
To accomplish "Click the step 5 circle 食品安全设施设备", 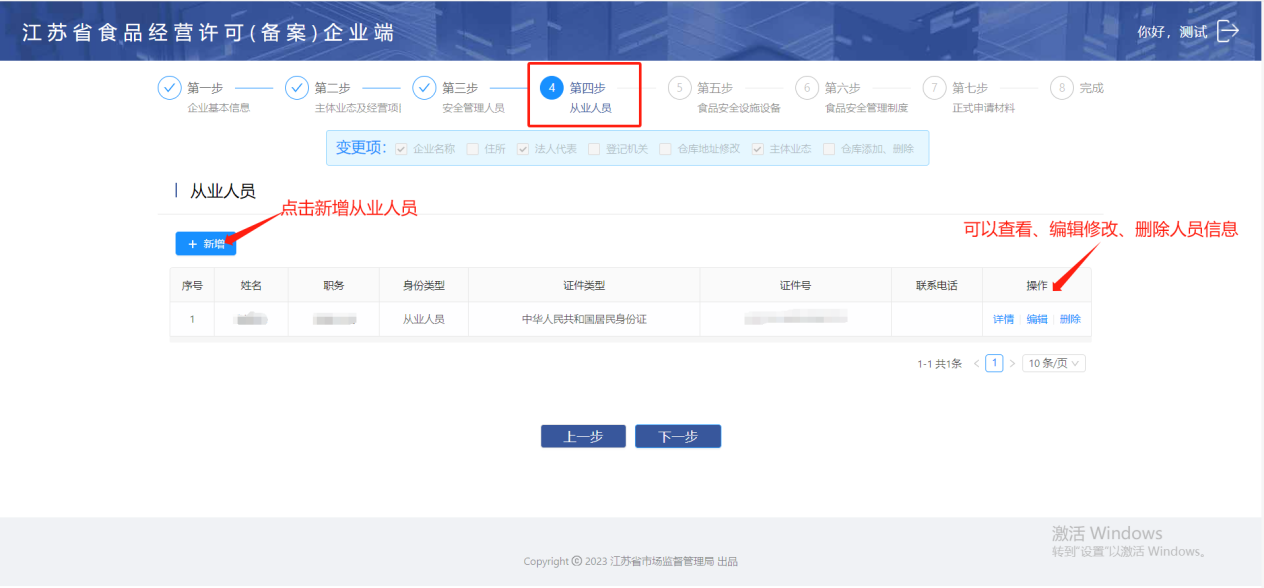I will pos(679,88).
